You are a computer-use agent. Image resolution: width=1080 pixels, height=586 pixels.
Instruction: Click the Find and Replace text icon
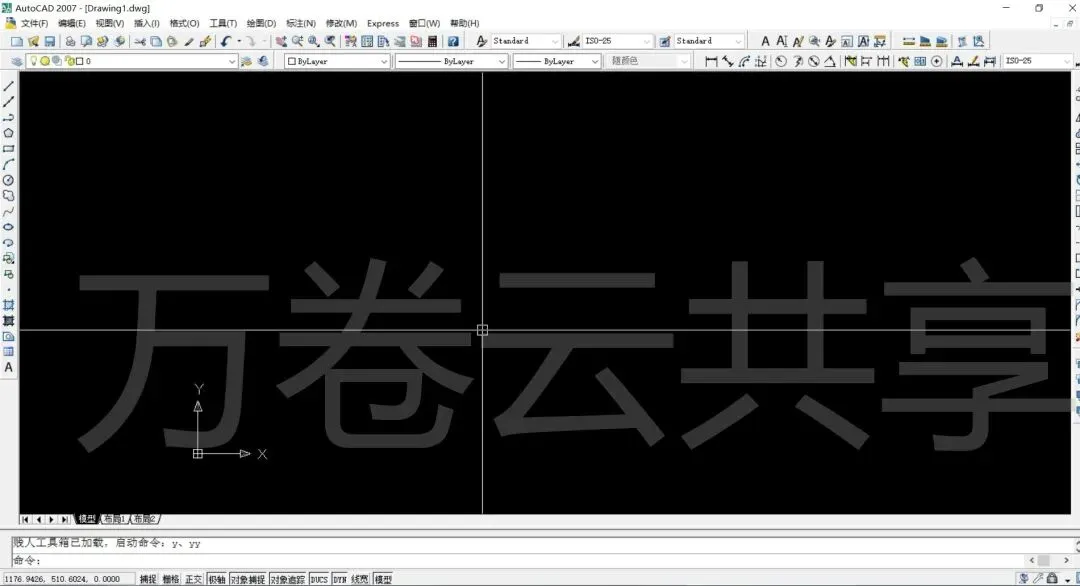pyautogui.click(x=814, y=41)
